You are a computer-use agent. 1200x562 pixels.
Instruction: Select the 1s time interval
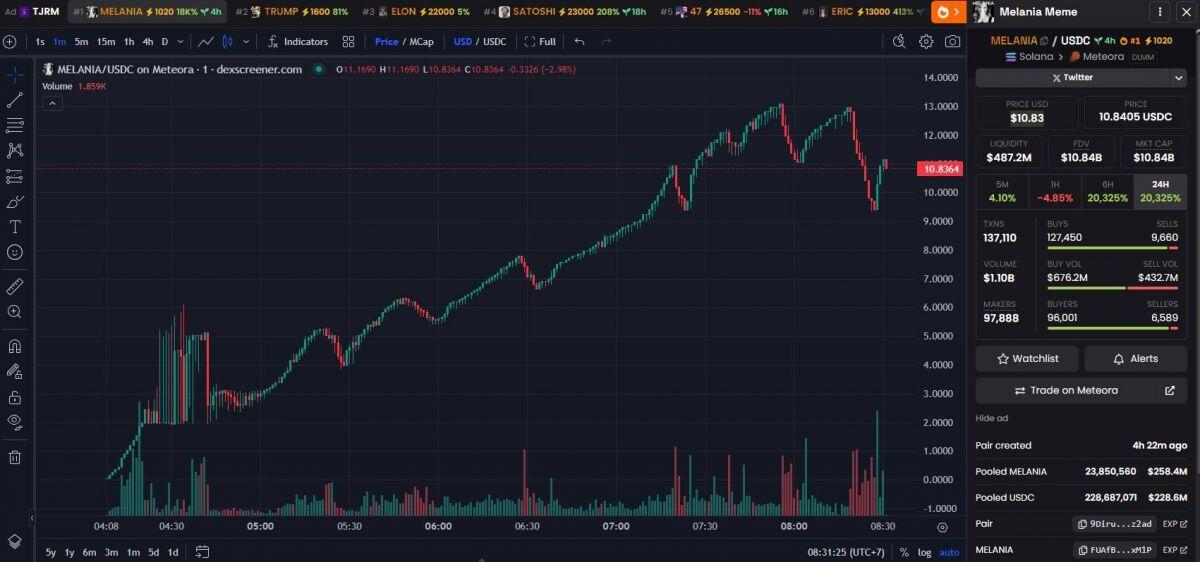pyautogui.click(x=39, y=42)
